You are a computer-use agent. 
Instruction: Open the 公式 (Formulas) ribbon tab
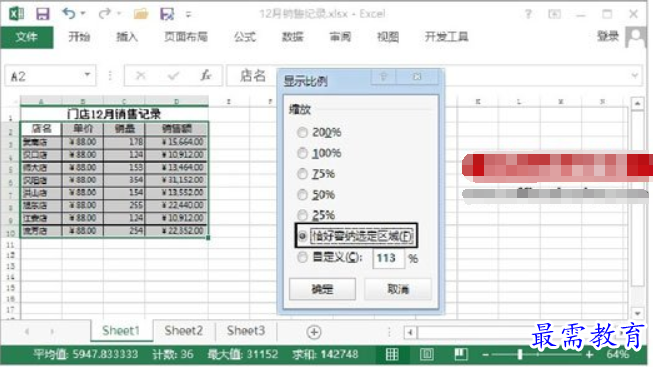click(244, 37)
